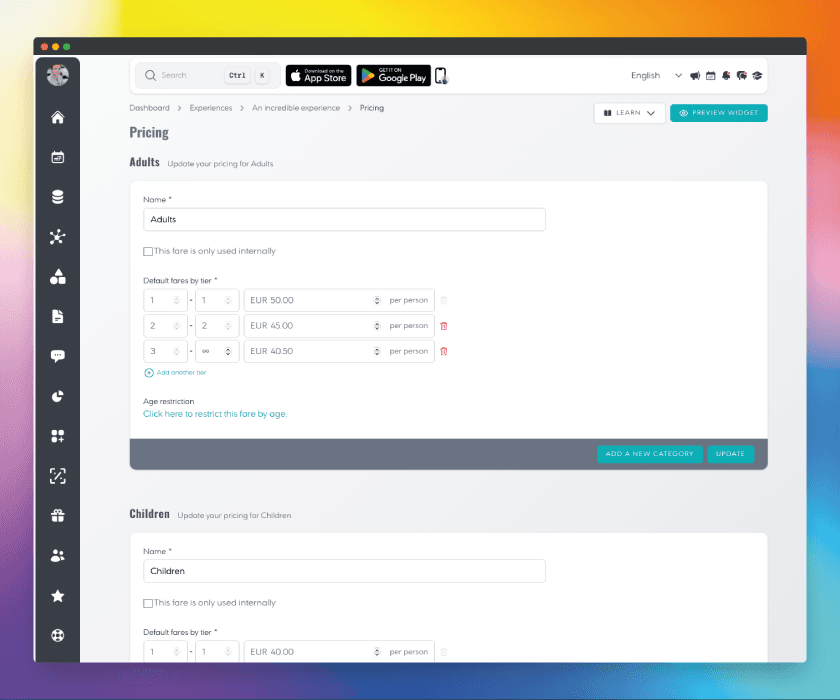Open the document icon in sidebar

(57, 317)
